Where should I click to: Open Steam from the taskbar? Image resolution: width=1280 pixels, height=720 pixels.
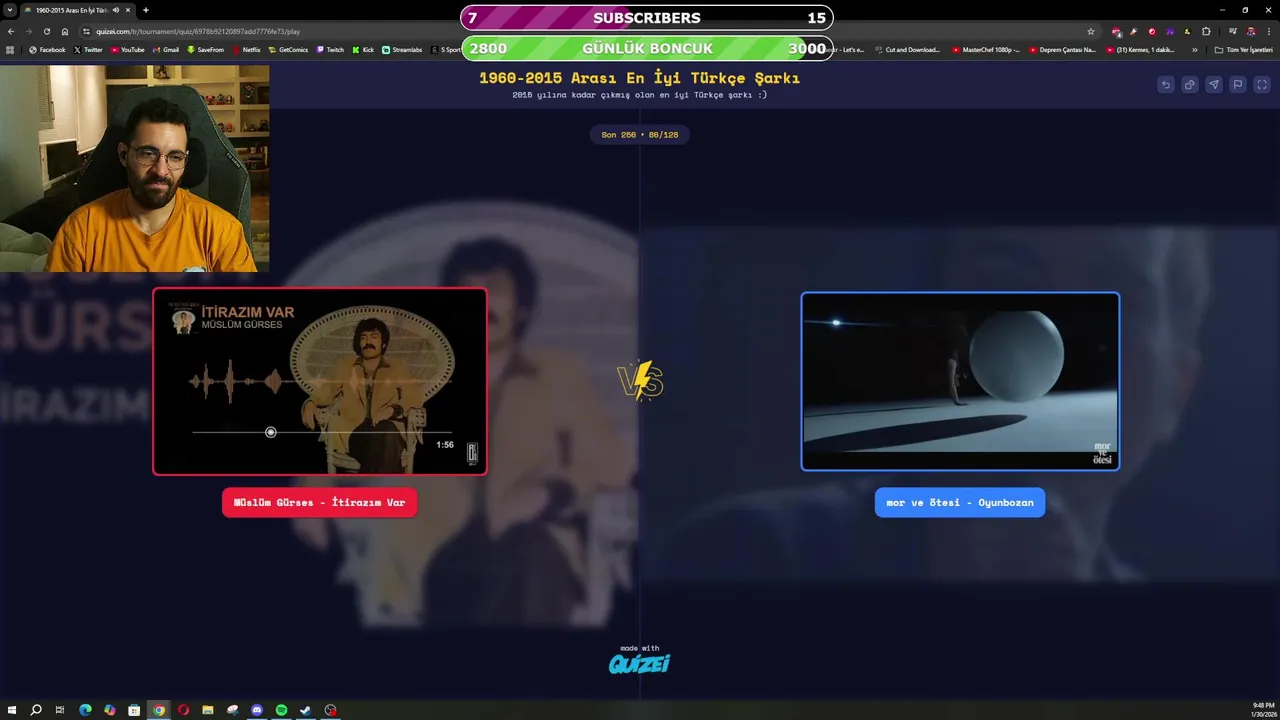(x=306, y=710)
